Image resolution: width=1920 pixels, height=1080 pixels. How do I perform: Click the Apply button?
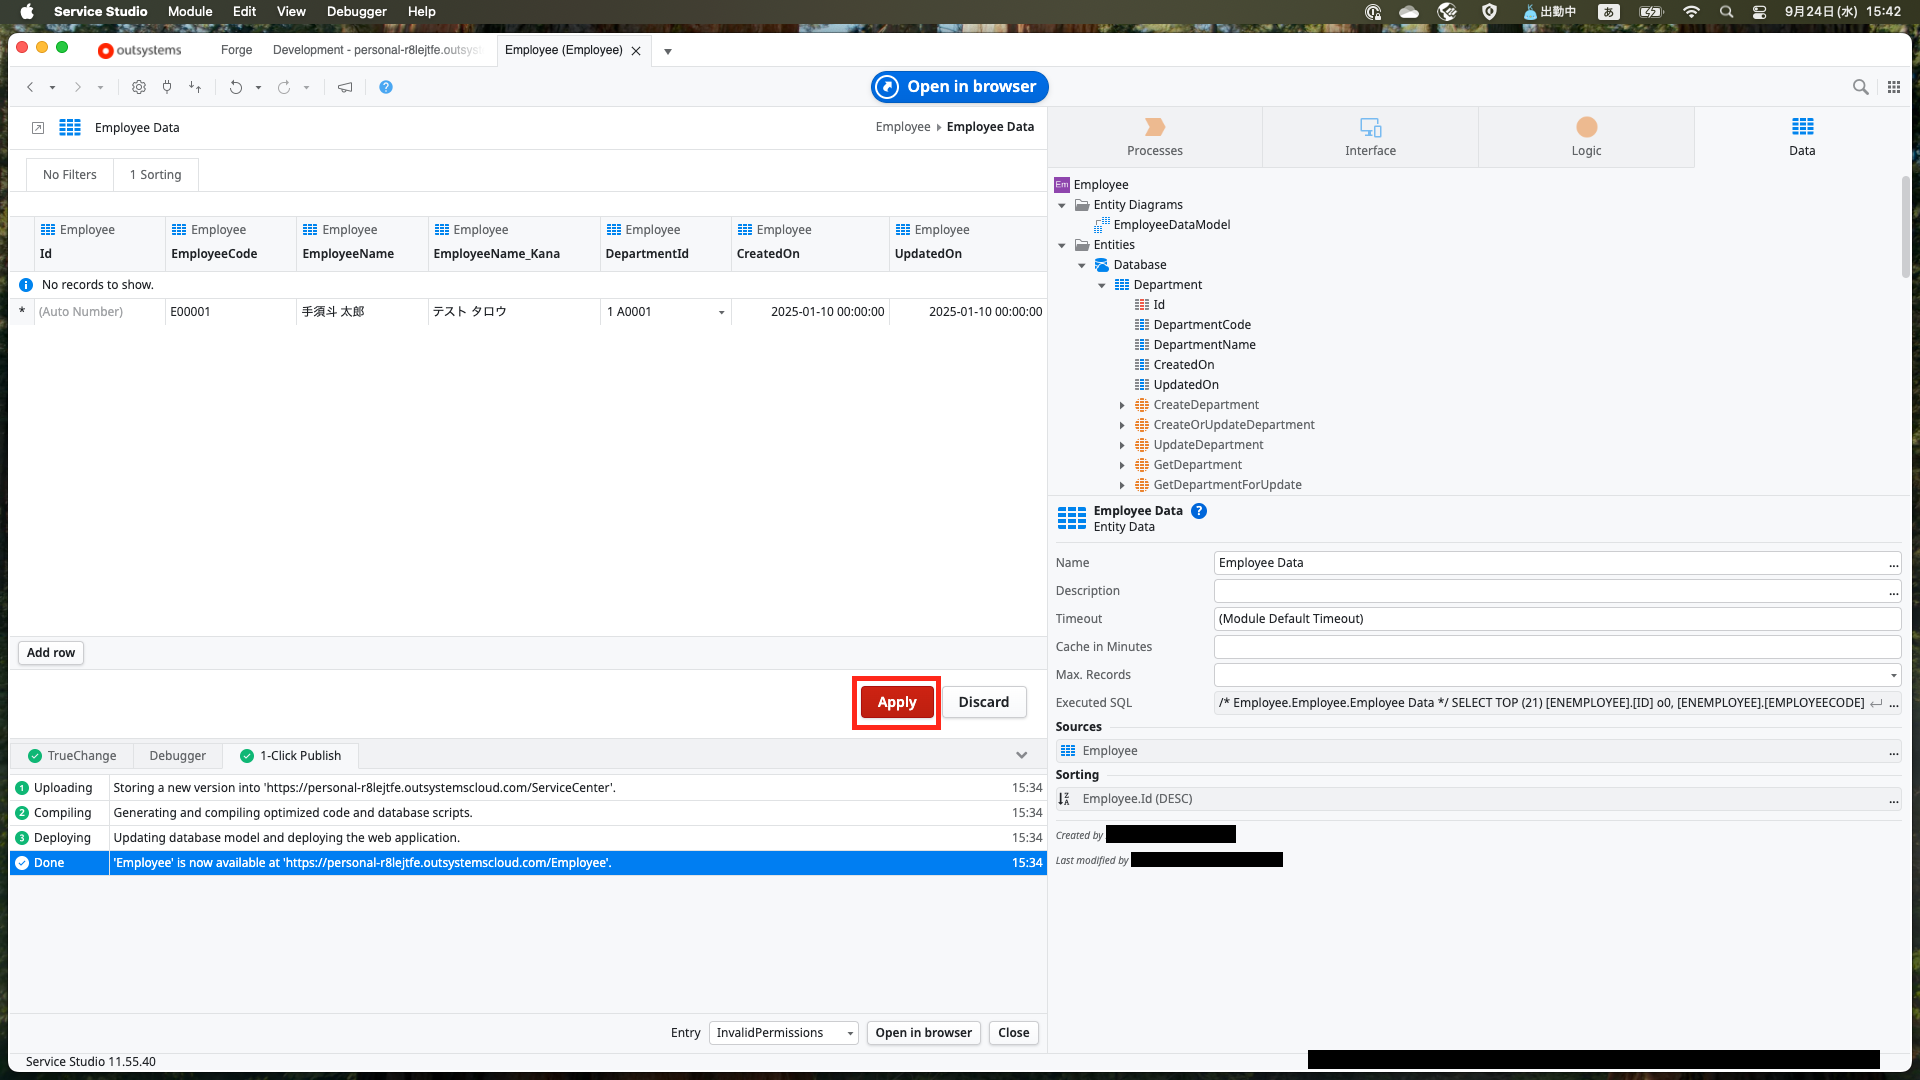pyautogui.click(x=897, y=702)
